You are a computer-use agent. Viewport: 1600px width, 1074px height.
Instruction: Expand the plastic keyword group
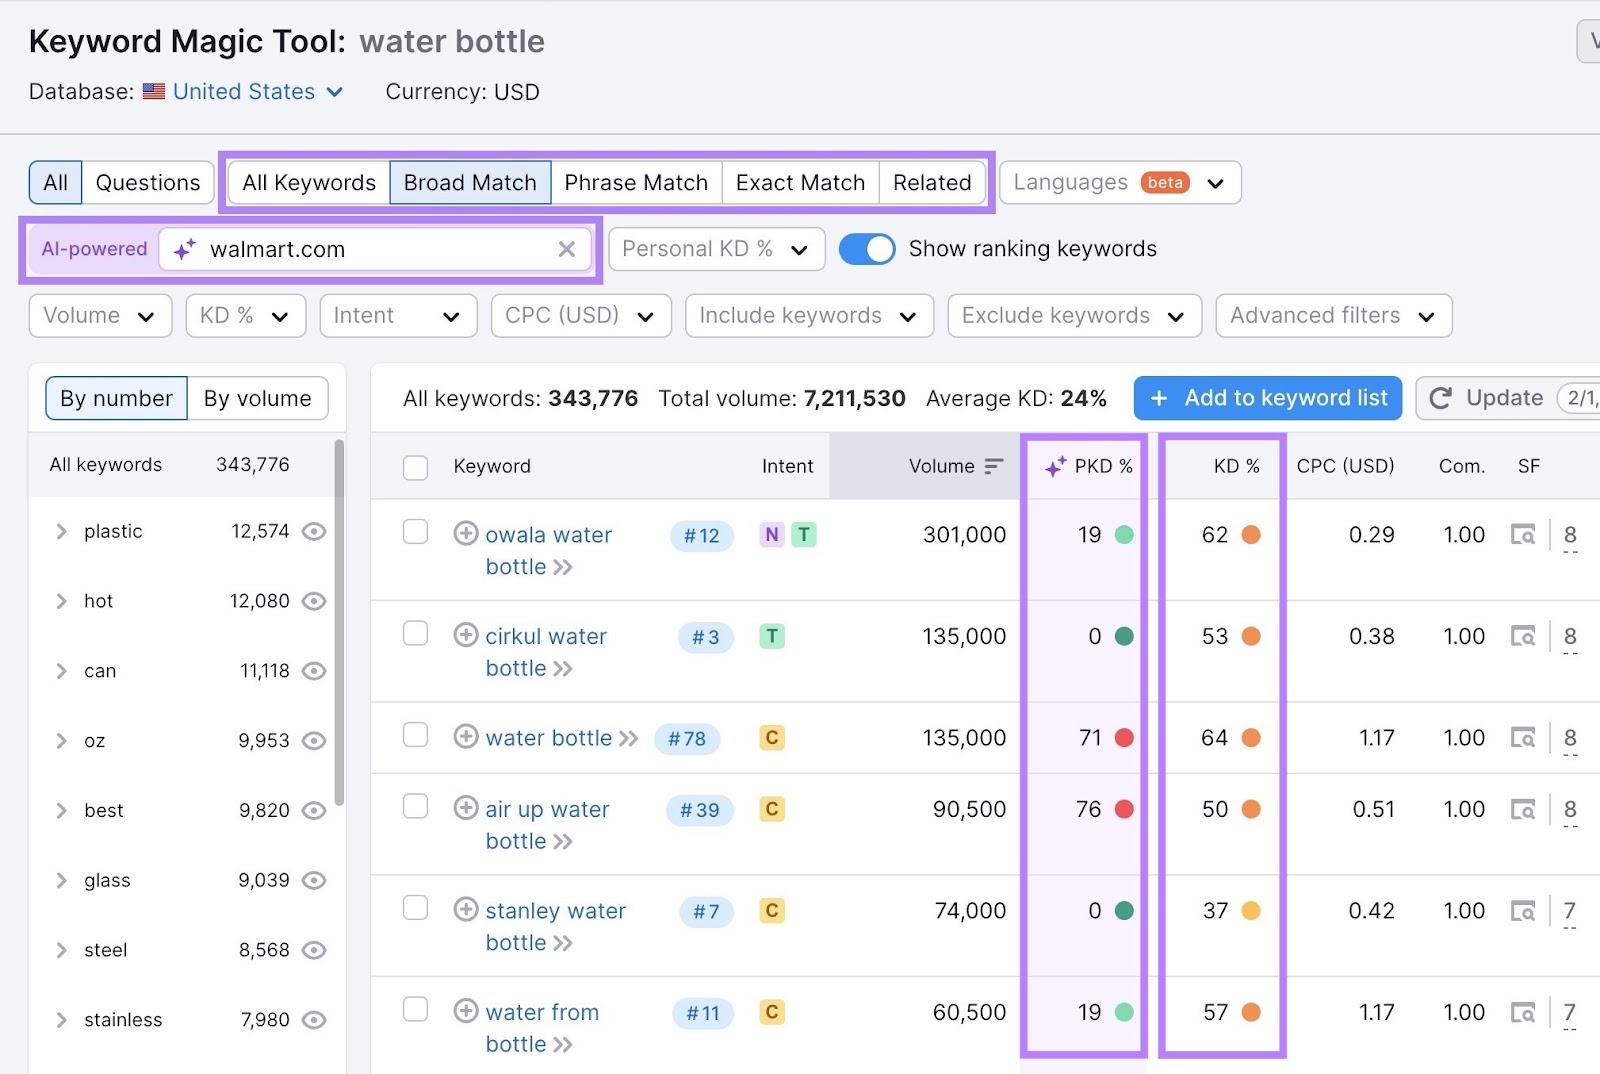point(61,531)
